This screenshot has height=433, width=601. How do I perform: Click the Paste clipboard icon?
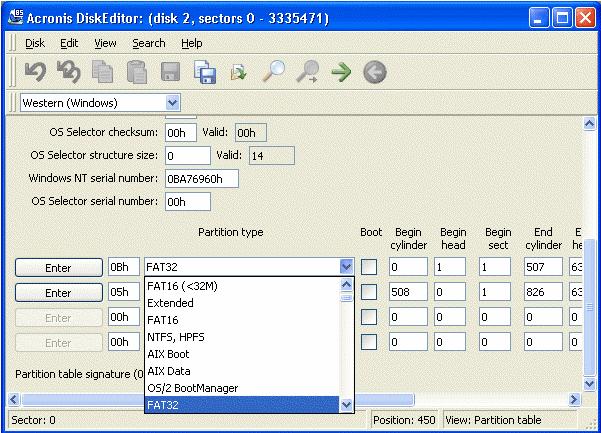click(x=137, y=72)
